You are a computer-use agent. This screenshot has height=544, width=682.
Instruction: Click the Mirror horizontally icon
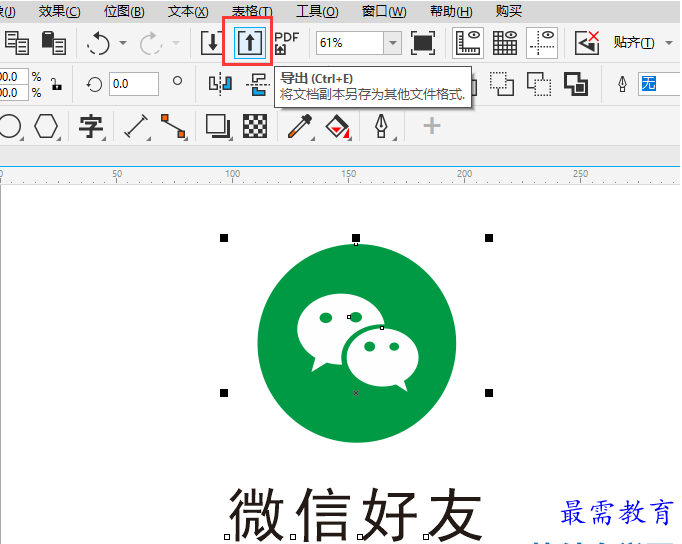(x=221, y=84)
